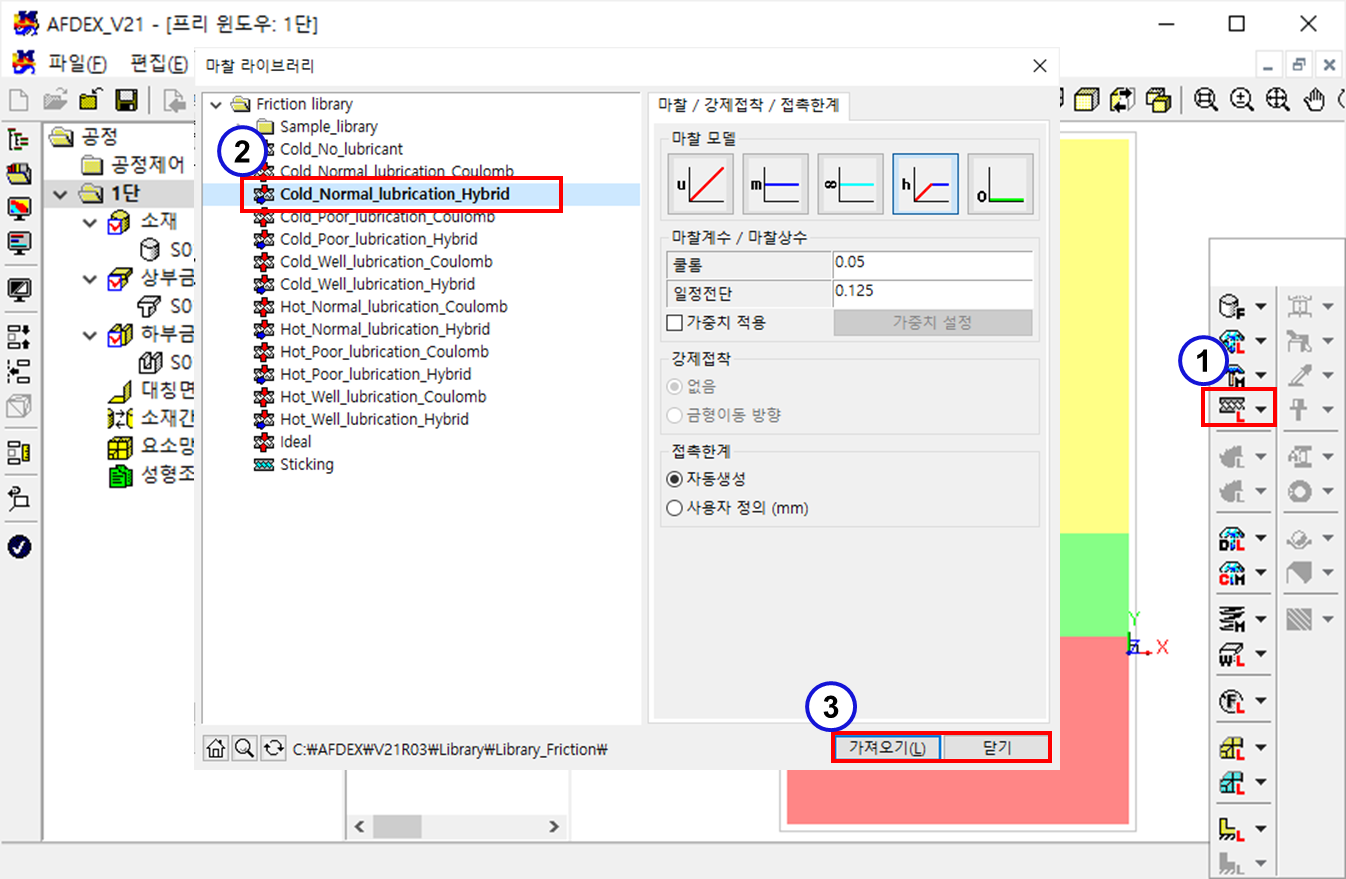Open dropdown arrow next to friction icon
1346x879 pixels.
[1261, 409]
